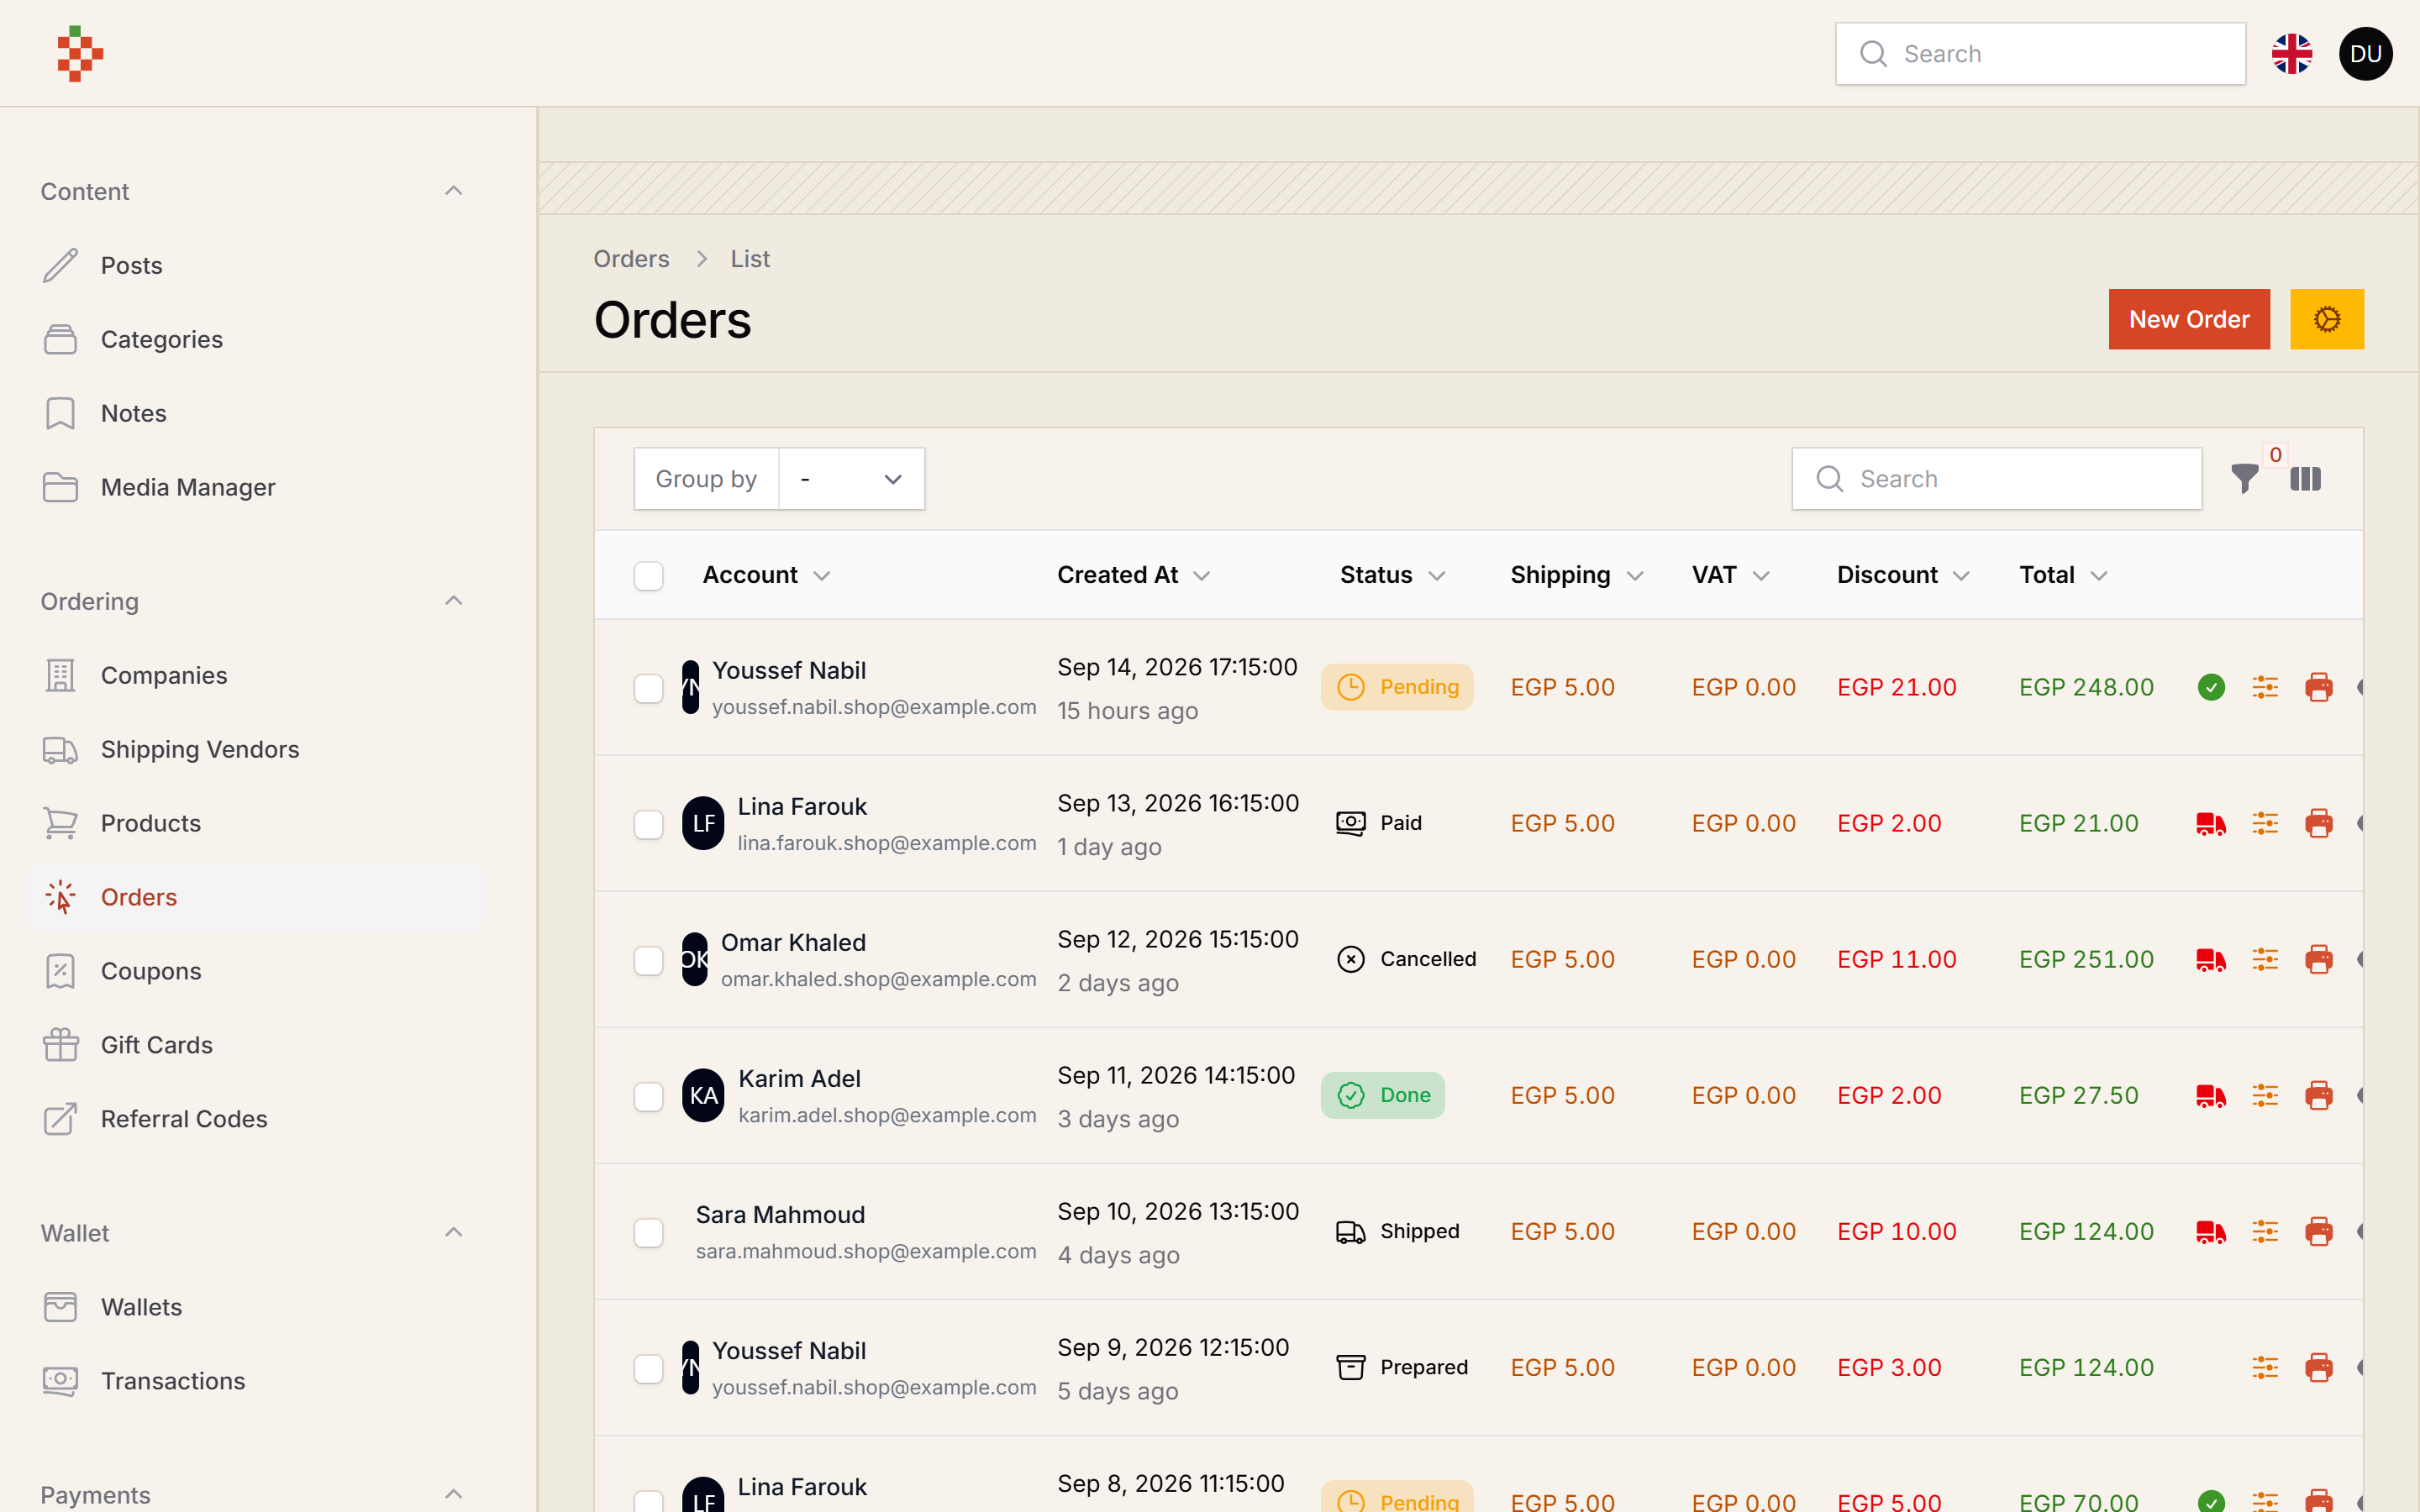Open the status sliders icon on Sara Mahmoud's order
This screenshot has width=2420, height=1512.
tap(2265, 1231)
